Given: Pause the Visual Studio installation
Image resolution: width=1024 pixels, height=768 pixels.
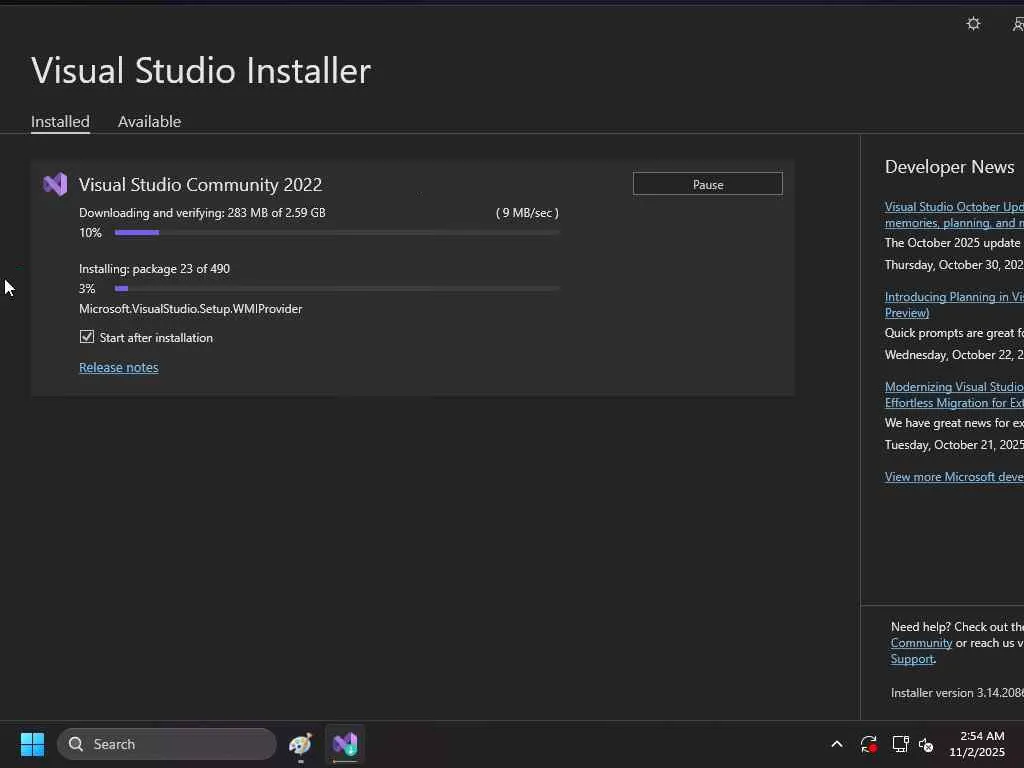Looking at the screenshot, I should pos(708,184).
